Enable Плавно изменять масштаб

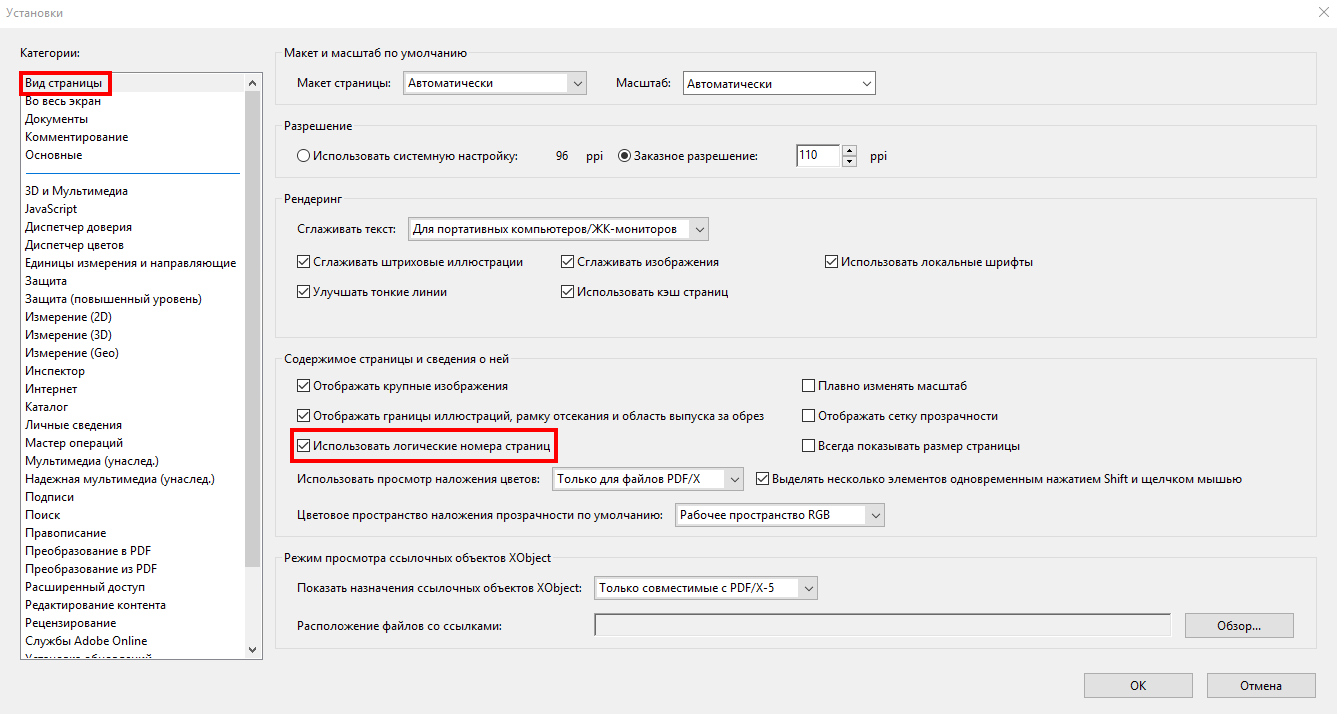(x=810, y=386)
